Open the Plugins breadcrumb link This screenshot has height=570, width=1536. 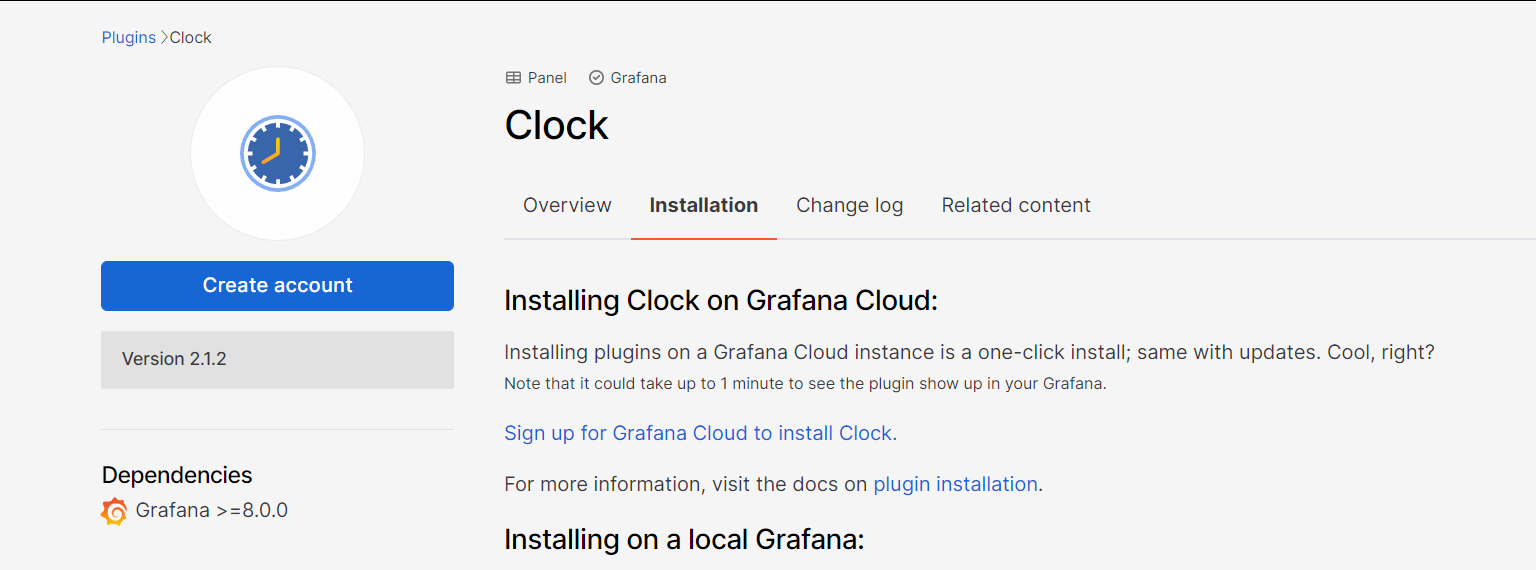[x=129, y=38]
